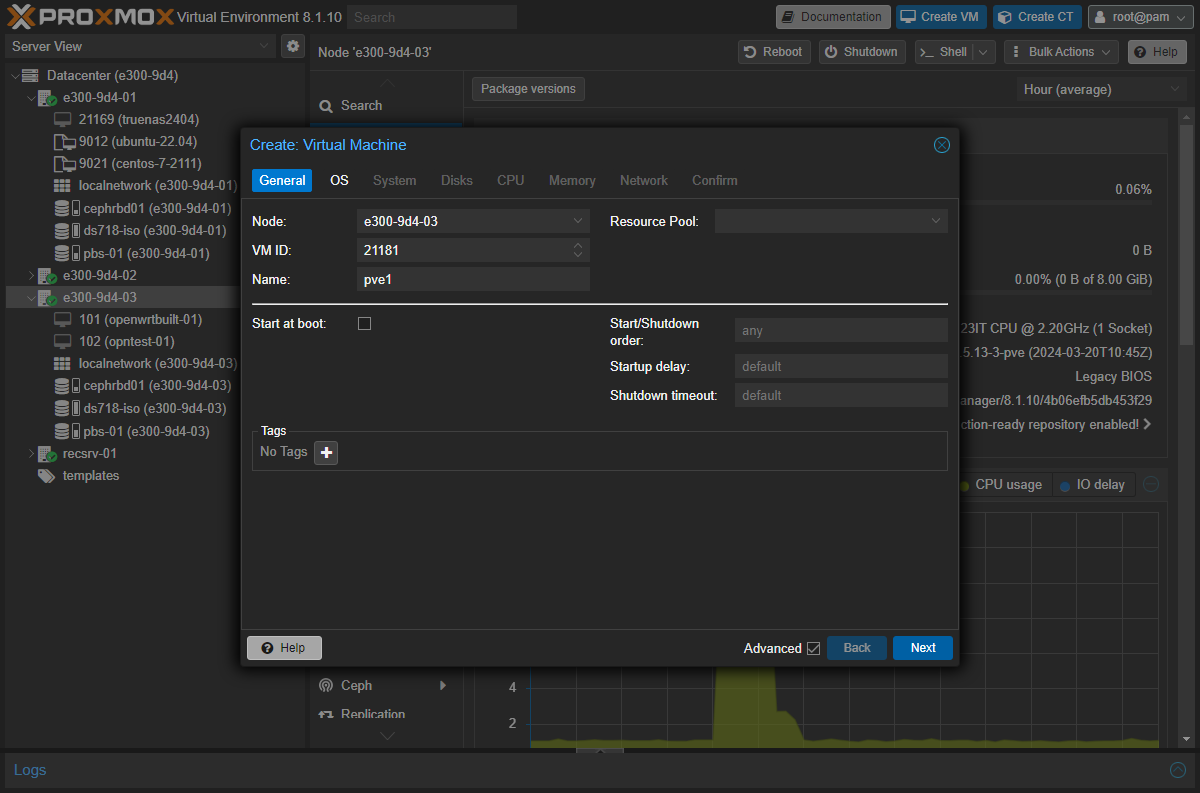Collapse the e300-9d4-03 node
The image size is (1200, 793).
(31, 298)
